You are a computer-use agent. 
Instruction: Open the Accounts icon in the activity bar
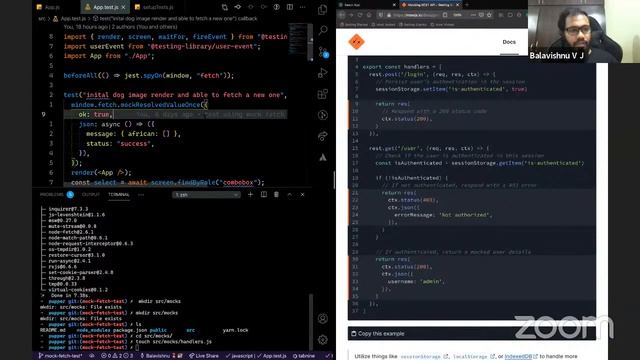point(322,318)
